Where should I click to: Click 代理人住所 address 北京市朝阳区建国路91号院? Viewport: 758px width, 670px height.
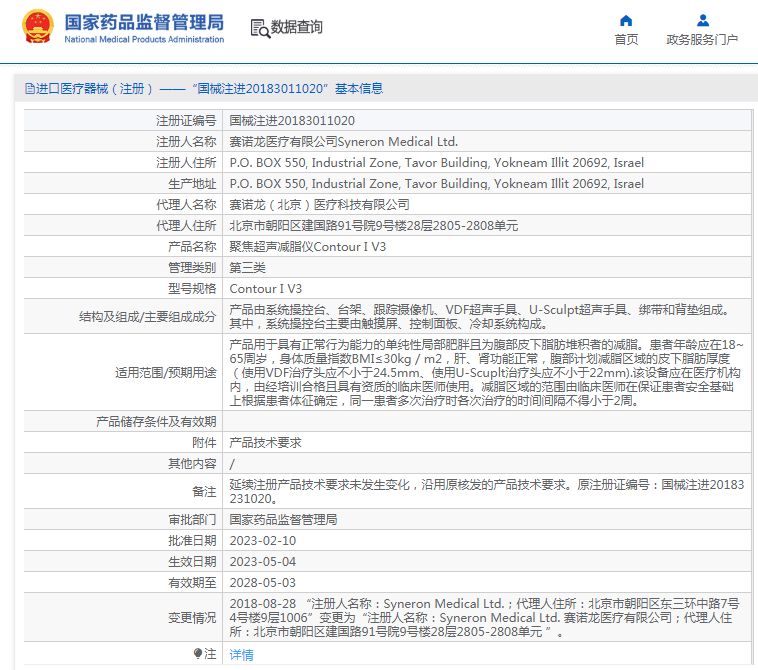coord(374,226)
